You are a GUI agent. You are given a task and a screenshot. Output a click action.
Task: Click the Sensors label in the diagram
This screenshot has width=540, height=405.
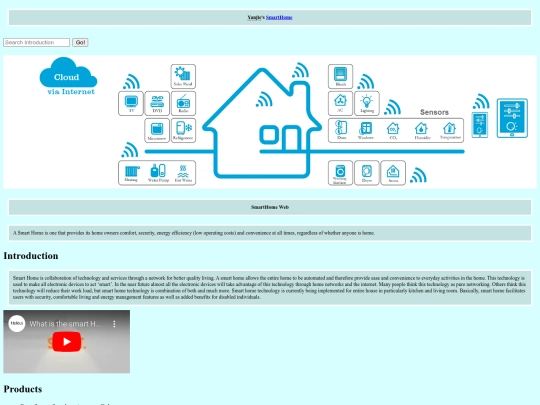[434, 112]
